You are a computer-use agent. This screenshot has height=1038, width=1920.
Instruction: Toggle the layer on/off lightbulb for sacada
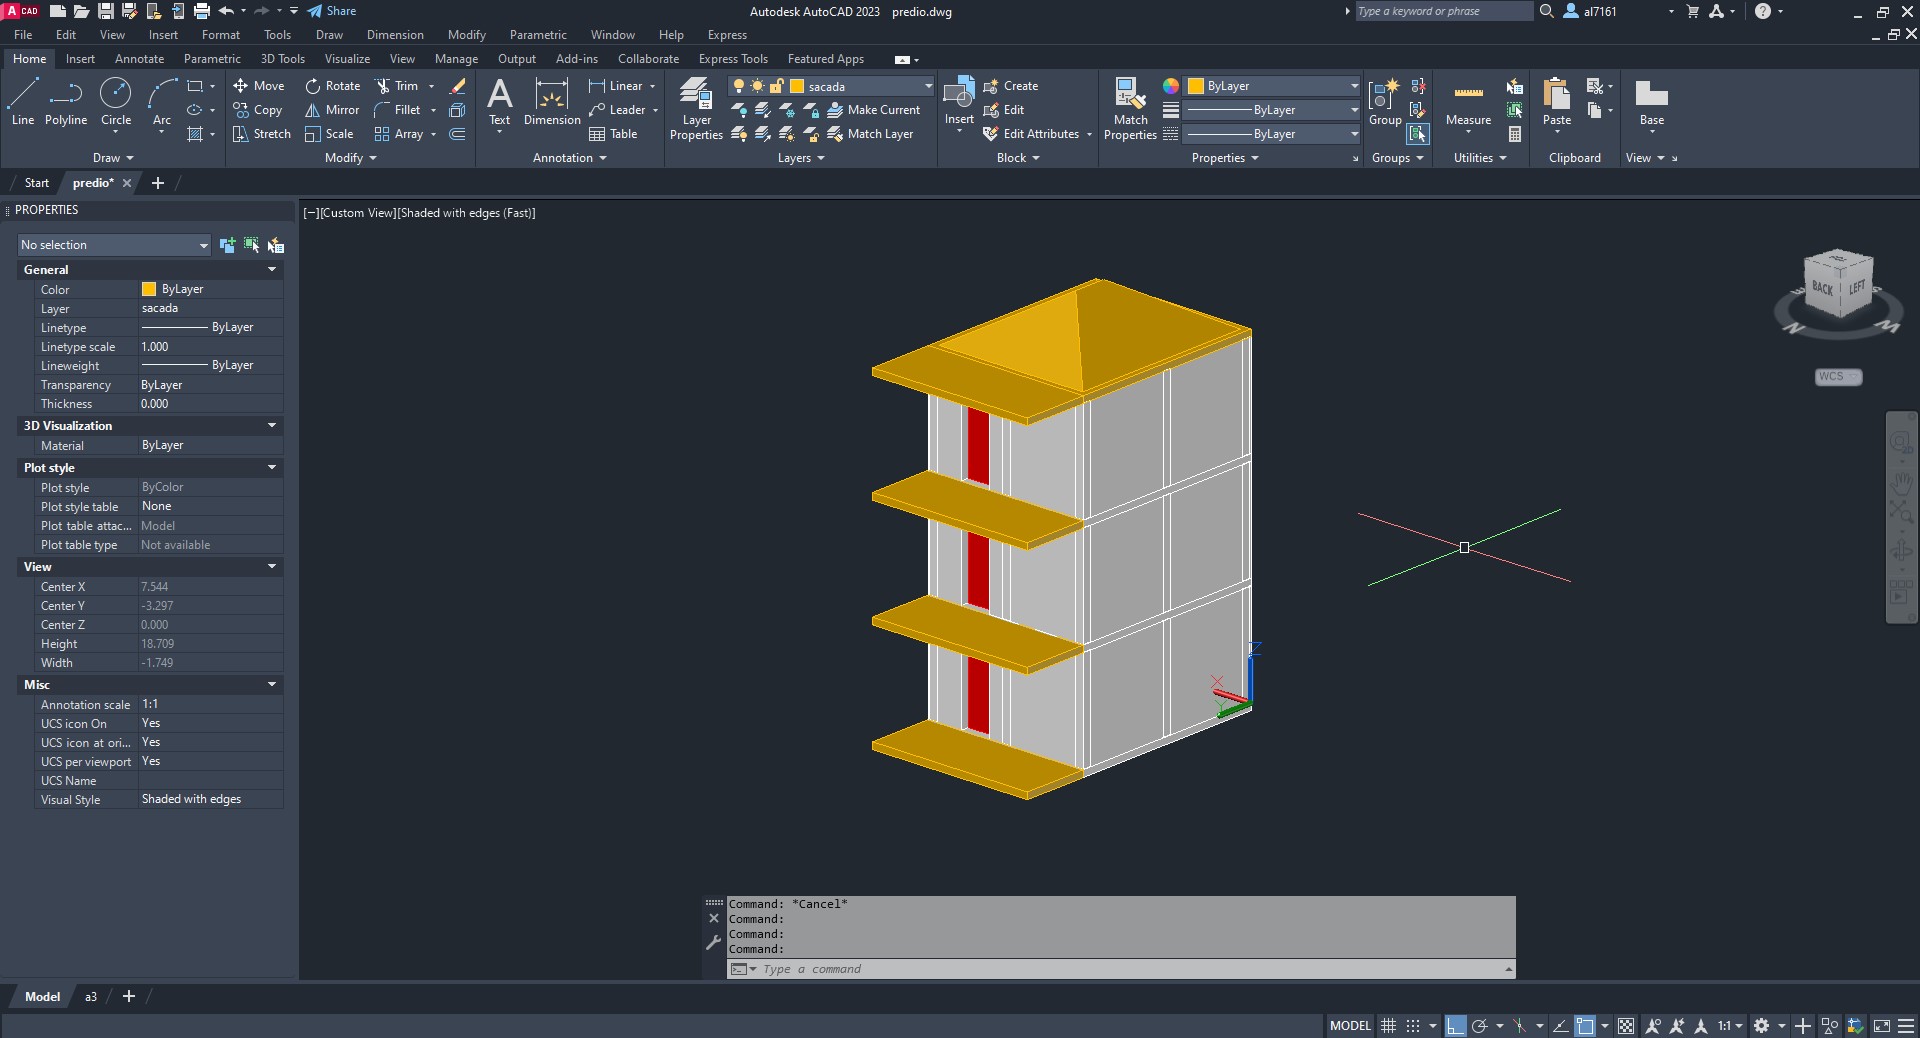pos(739,86)
